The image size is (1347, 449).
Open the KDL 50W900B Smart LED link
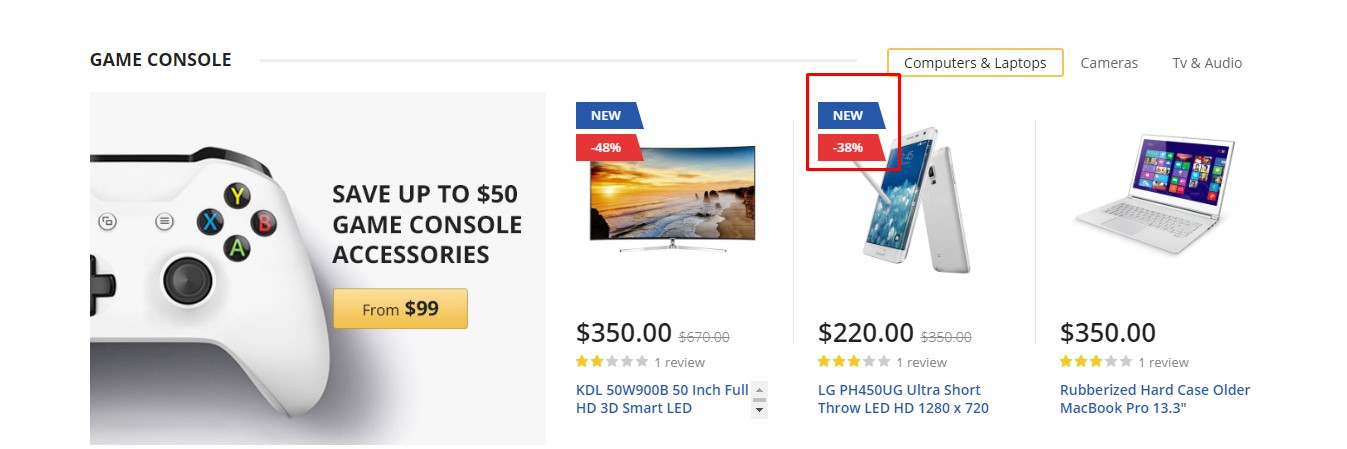pyautogui.click(x=662, y=399)
